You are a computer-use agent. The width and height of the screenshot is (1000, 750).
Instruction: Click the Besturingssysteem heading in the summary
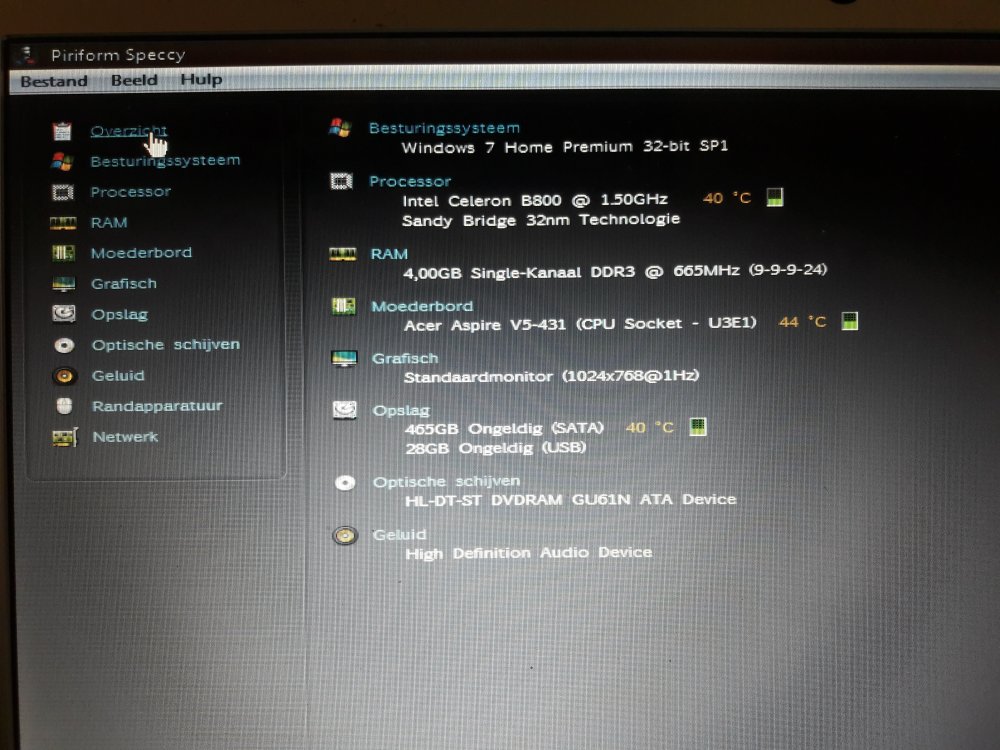point(445,128)
